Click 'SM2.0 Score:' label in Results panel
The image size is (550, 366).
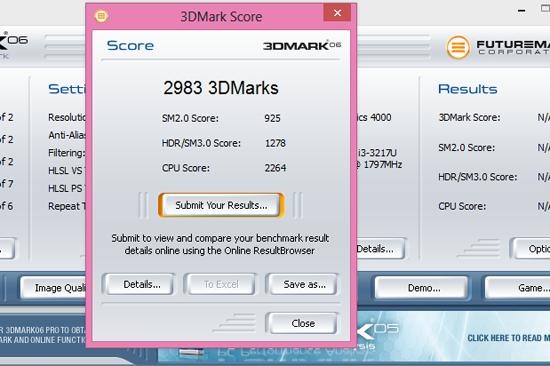point(467,148)
